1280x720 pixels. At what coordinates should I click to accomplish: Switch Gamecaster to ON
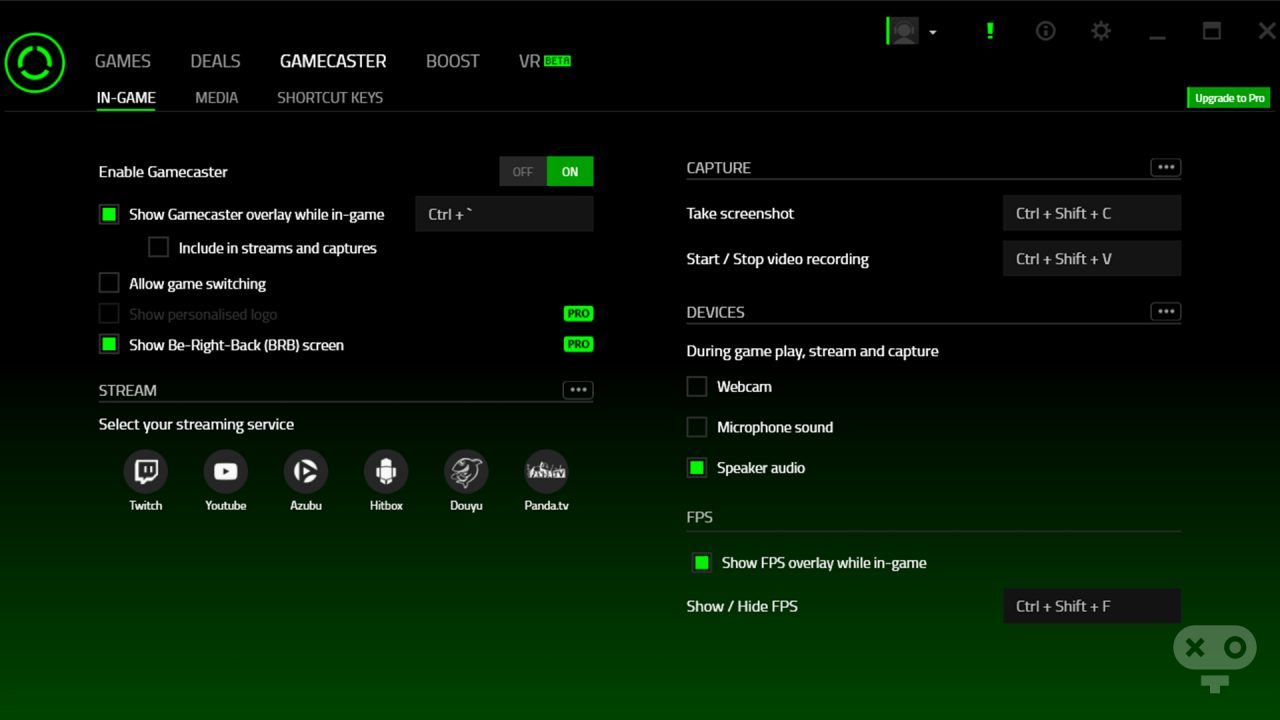pyautogui.click(x=570, y=172)
